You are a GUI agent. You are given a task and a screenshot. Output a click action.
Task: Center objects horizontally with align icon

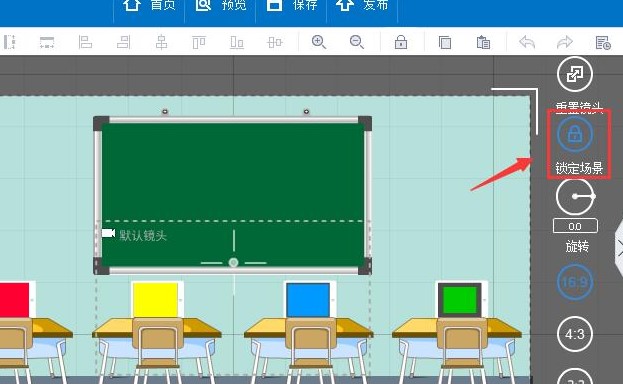click(161, 42)
